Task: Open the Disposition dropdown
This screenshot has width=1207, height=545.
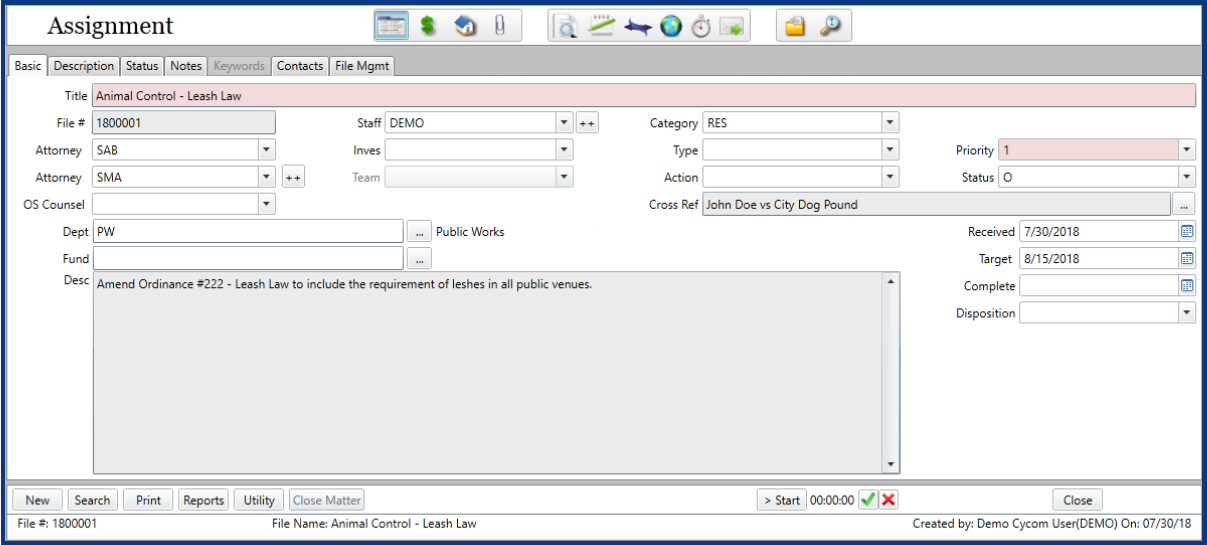Action: click(x=1187, y=313)
